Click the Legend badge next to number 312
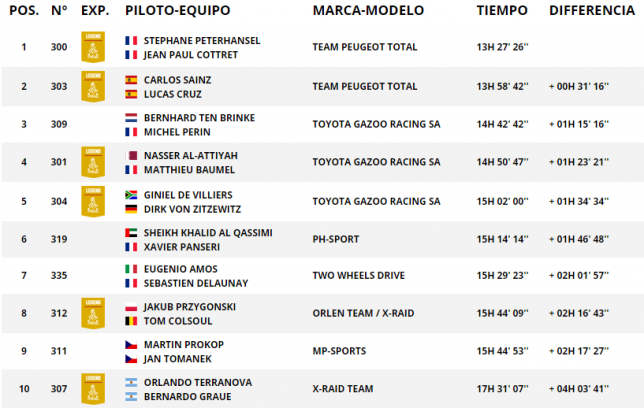Image resolution: width=644 pixels, height=408 pixels. [x=93, y=313]
